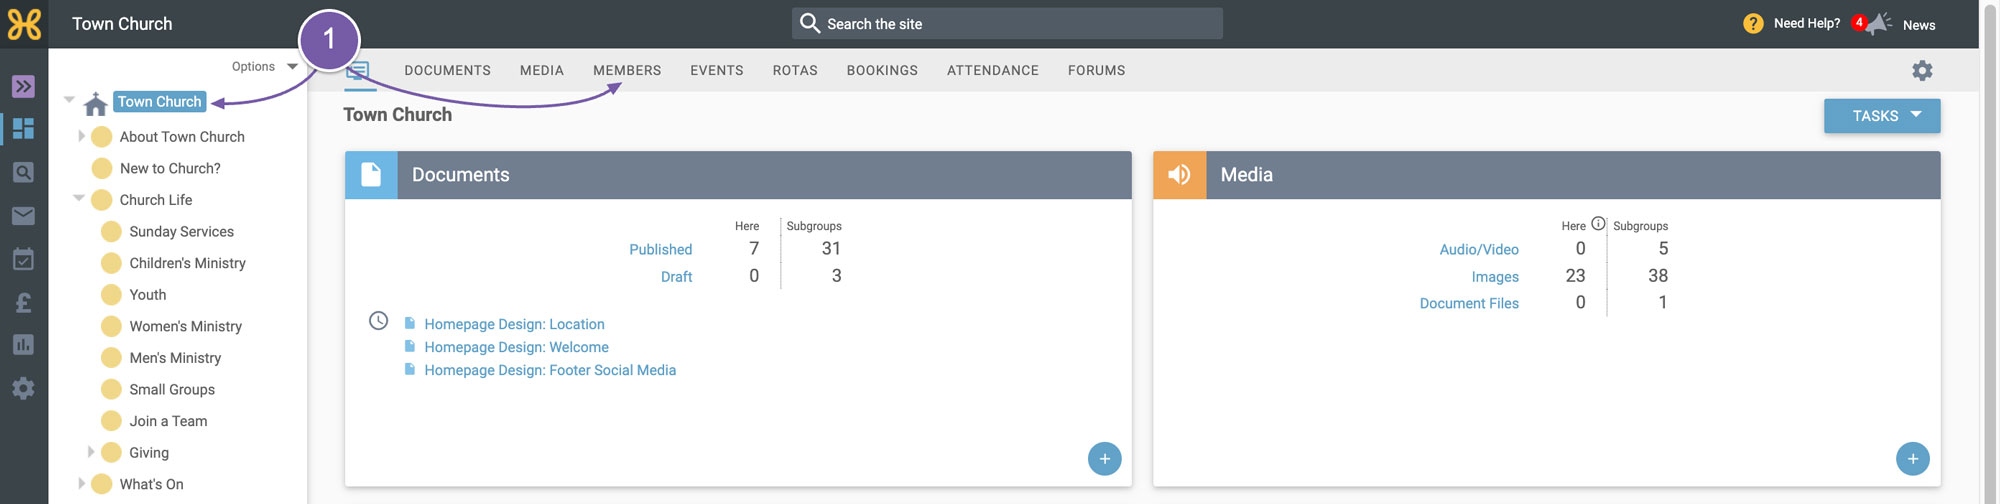Click the Youth group circle icon

point(111,295)
